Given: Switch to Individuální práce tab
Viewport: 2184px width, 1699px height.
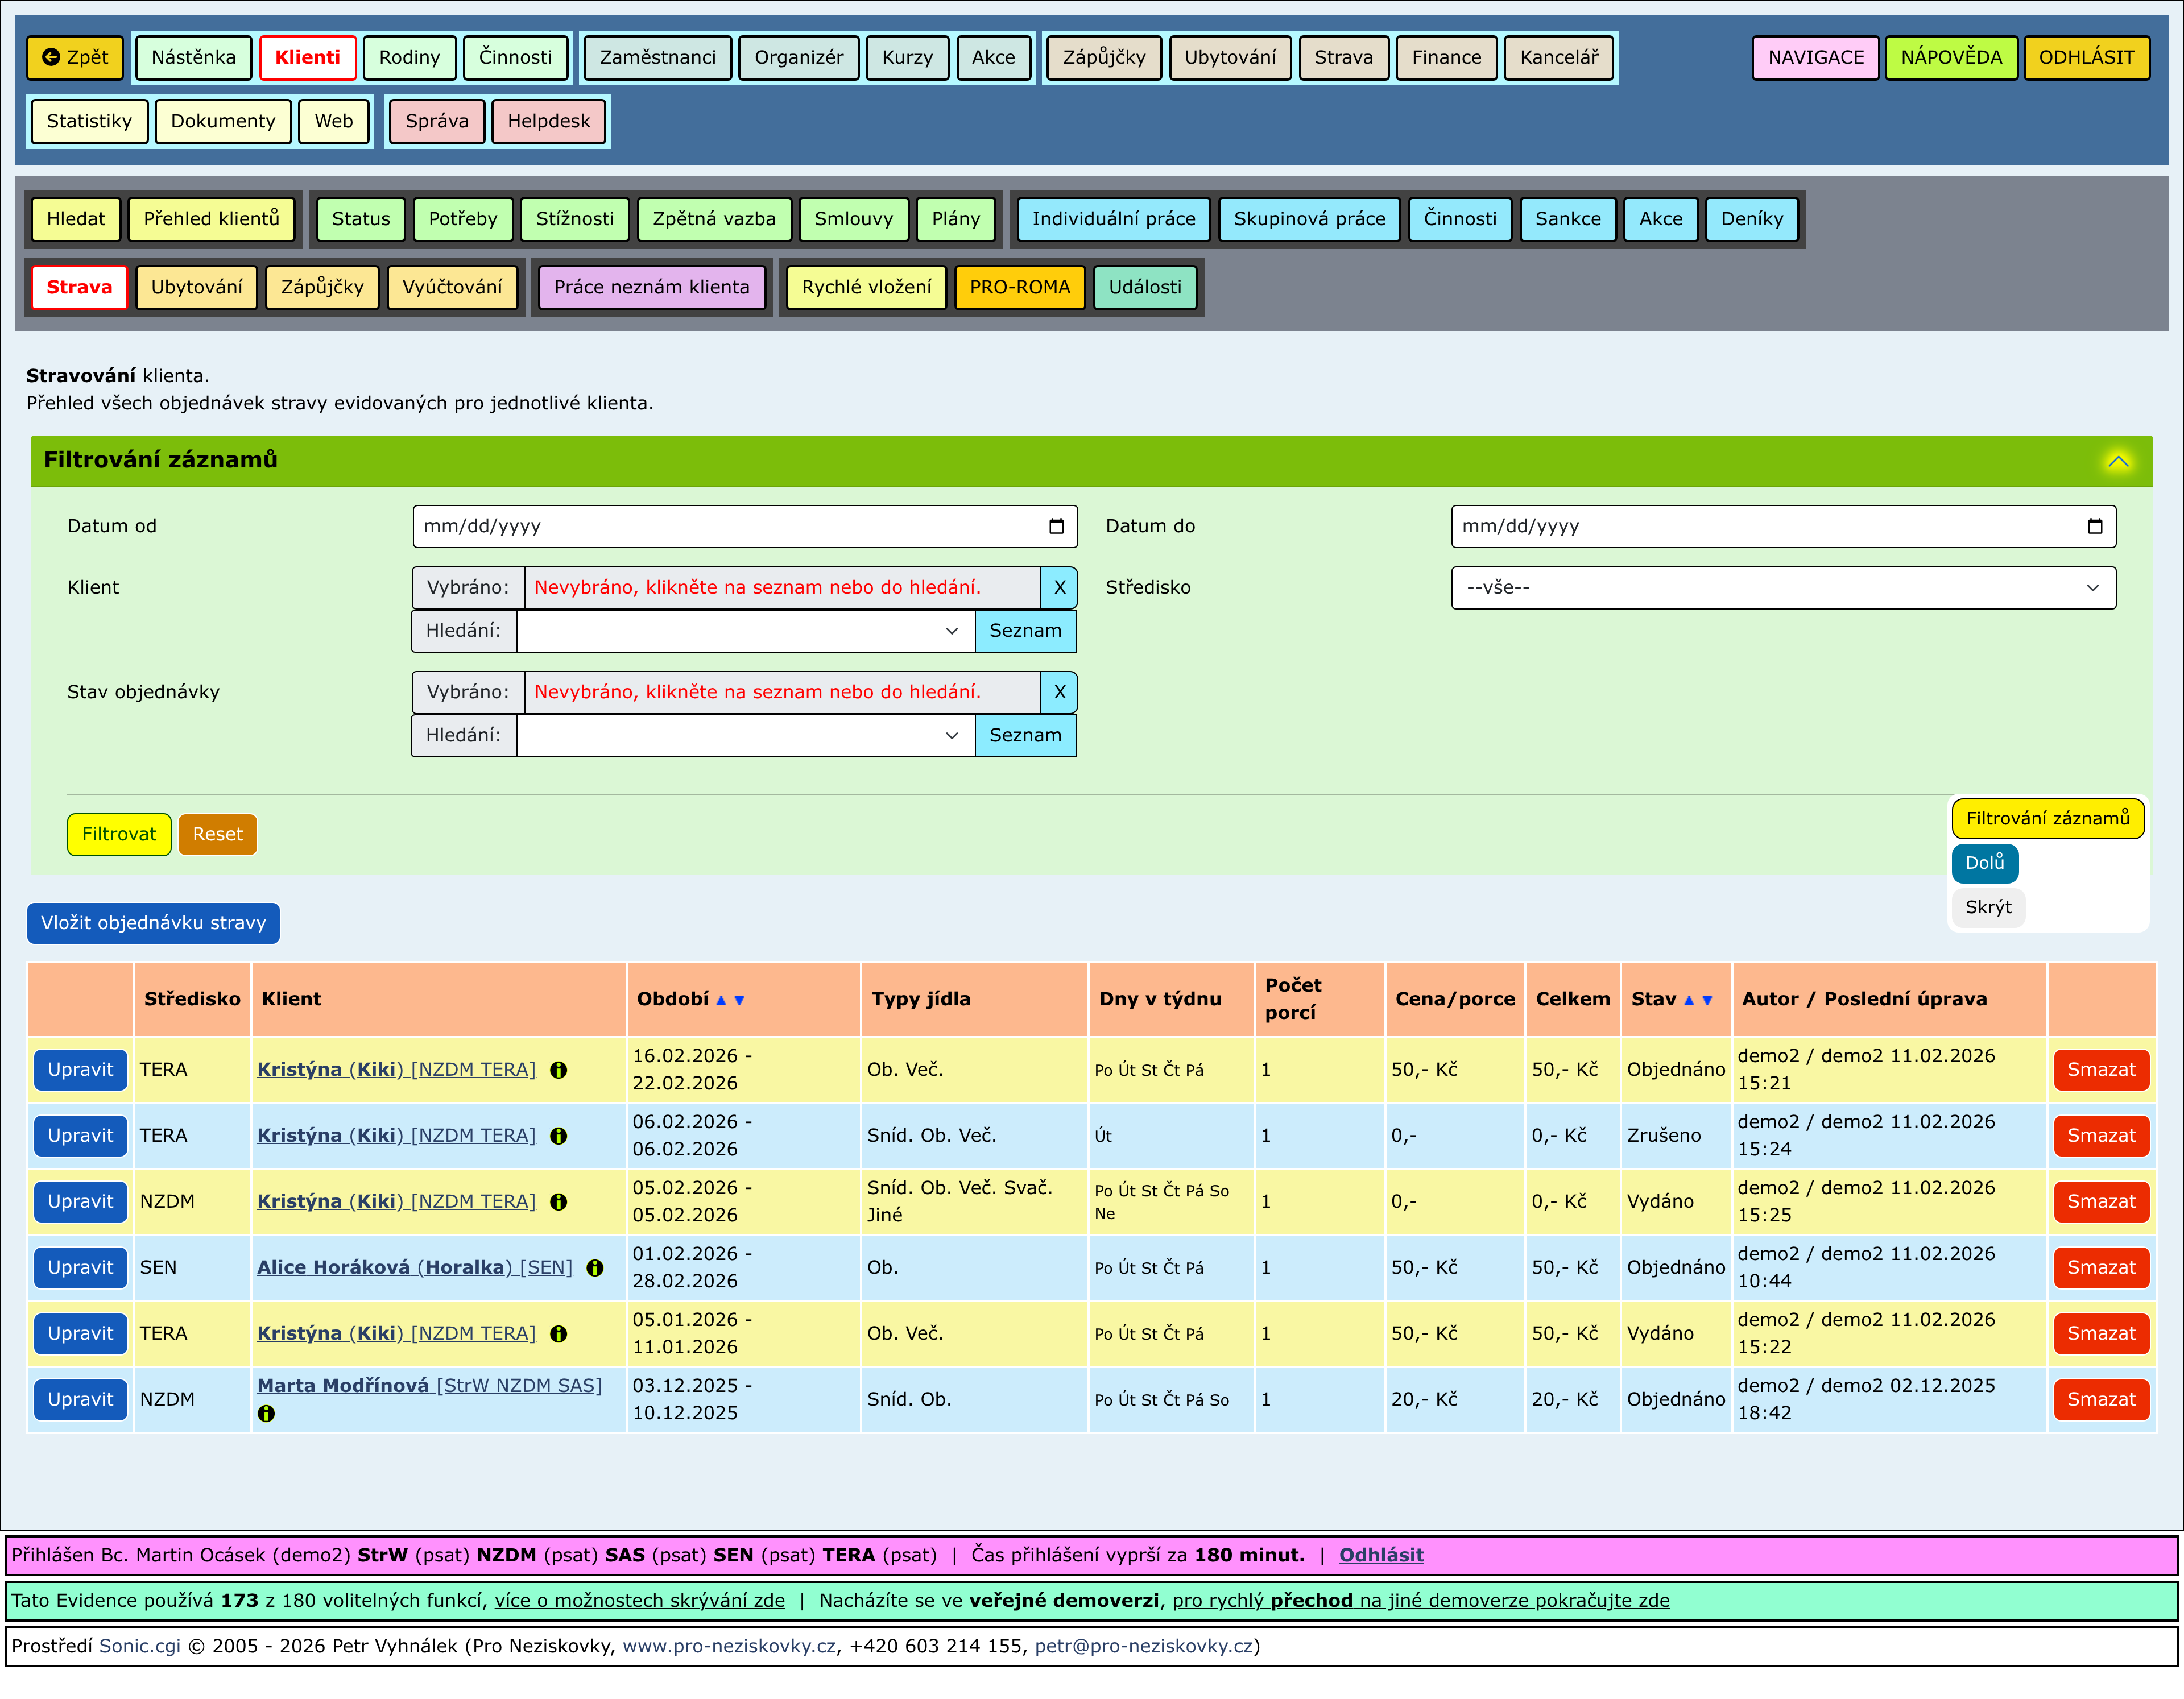Looking at the screenshot, I should (1113, 219).
